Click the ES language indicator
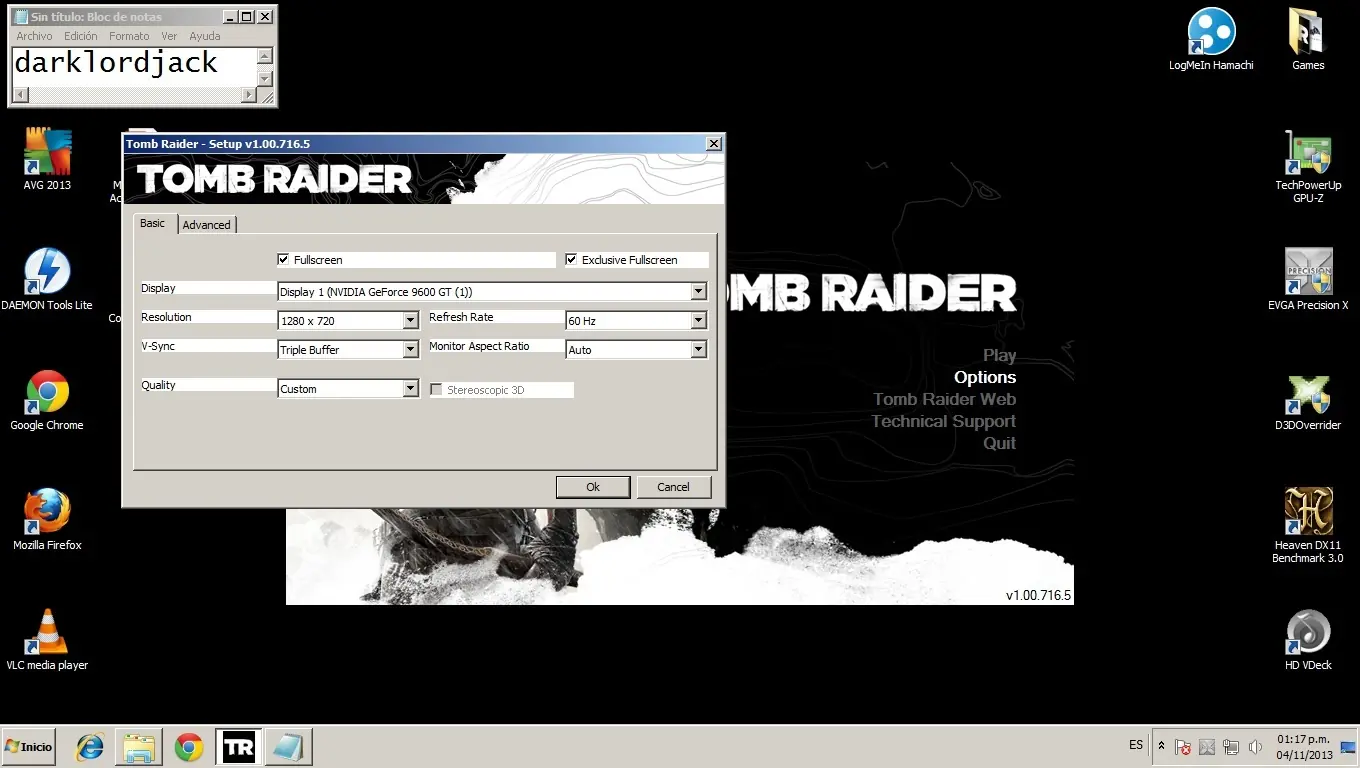This screenshot has width=1360, height=768. (1136, 745)
